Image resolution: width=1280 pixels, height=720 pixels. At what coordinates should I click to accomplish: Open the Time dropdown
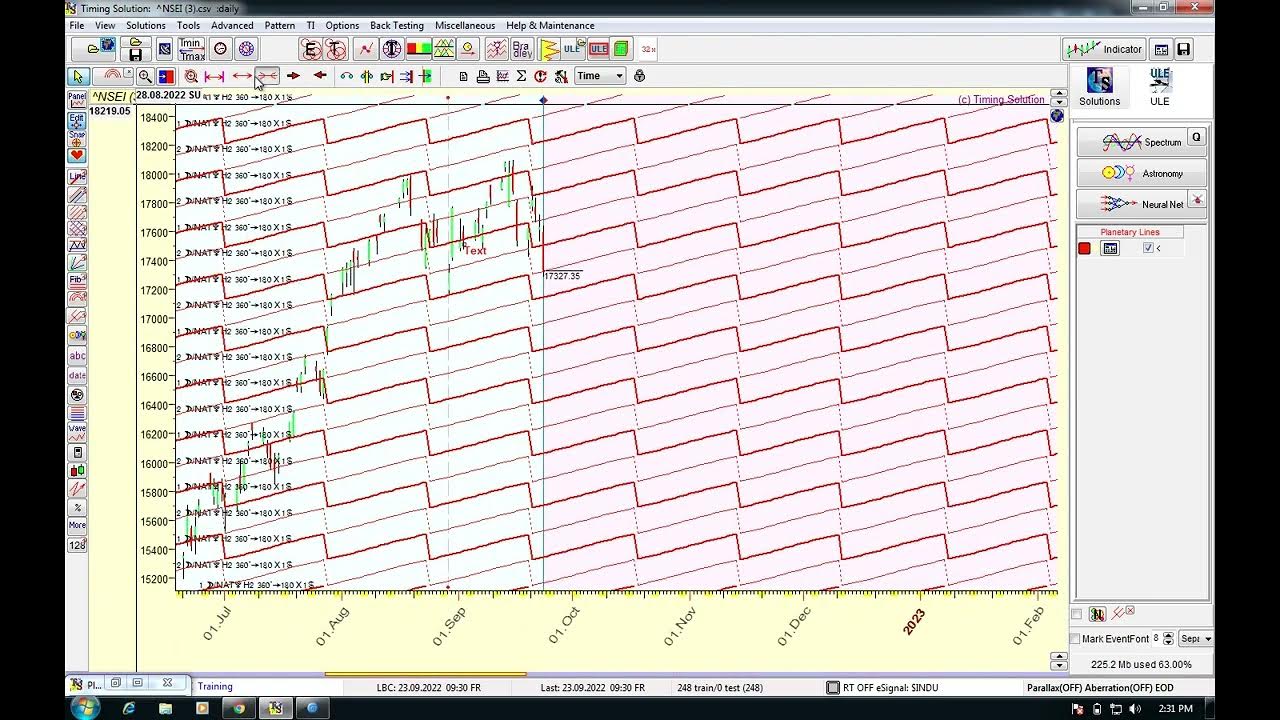coord(600,76)
